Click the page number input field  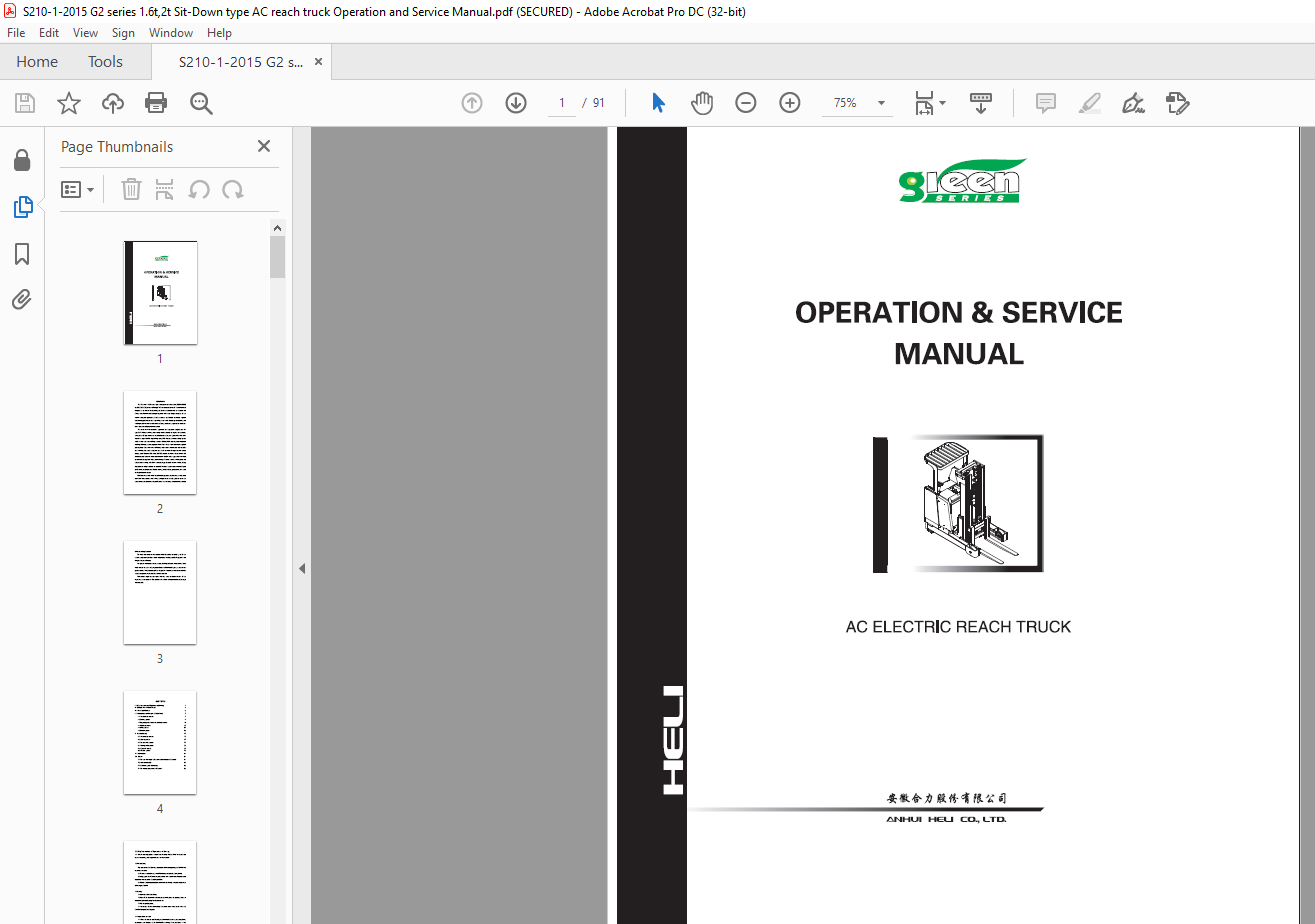pos(561,103)
